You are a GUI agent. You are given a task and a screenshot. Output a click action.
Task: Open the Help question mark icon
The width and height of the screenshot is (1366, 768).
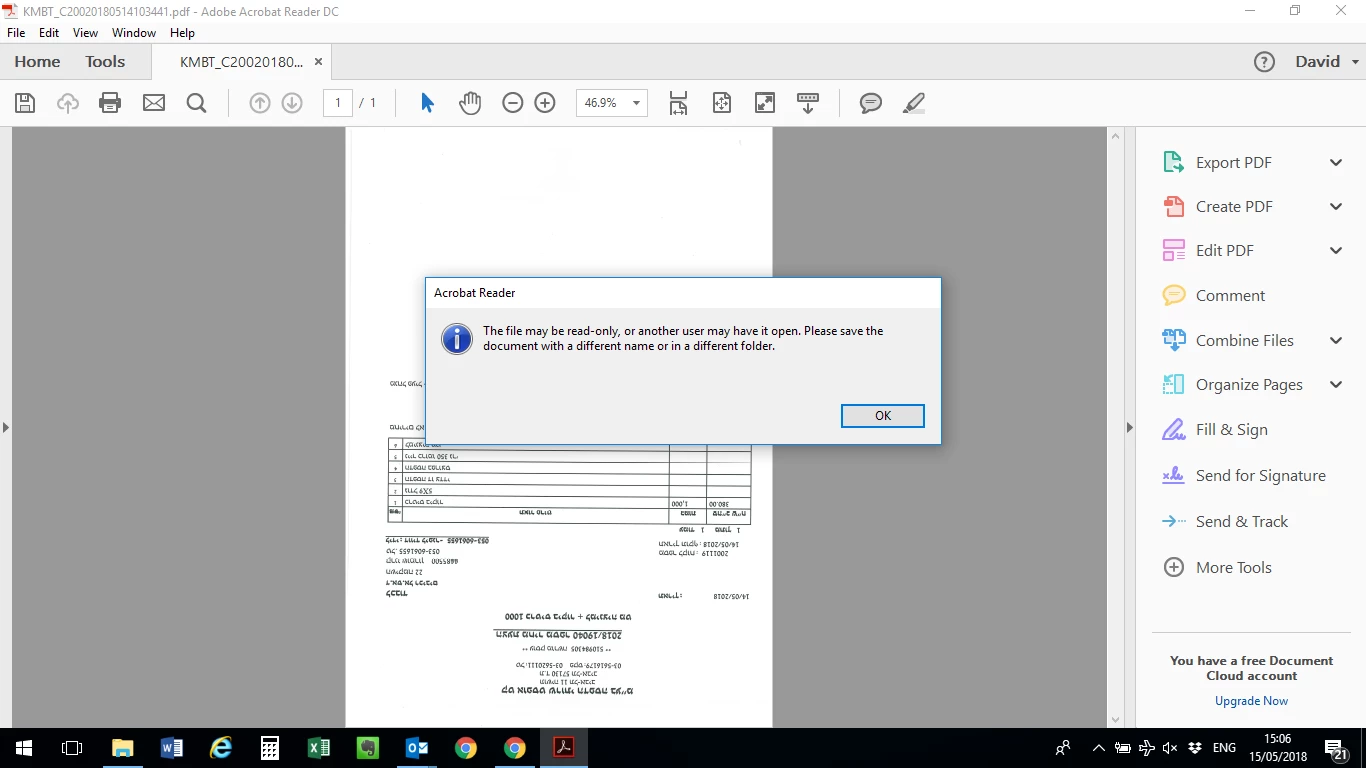click(1264, 62)
